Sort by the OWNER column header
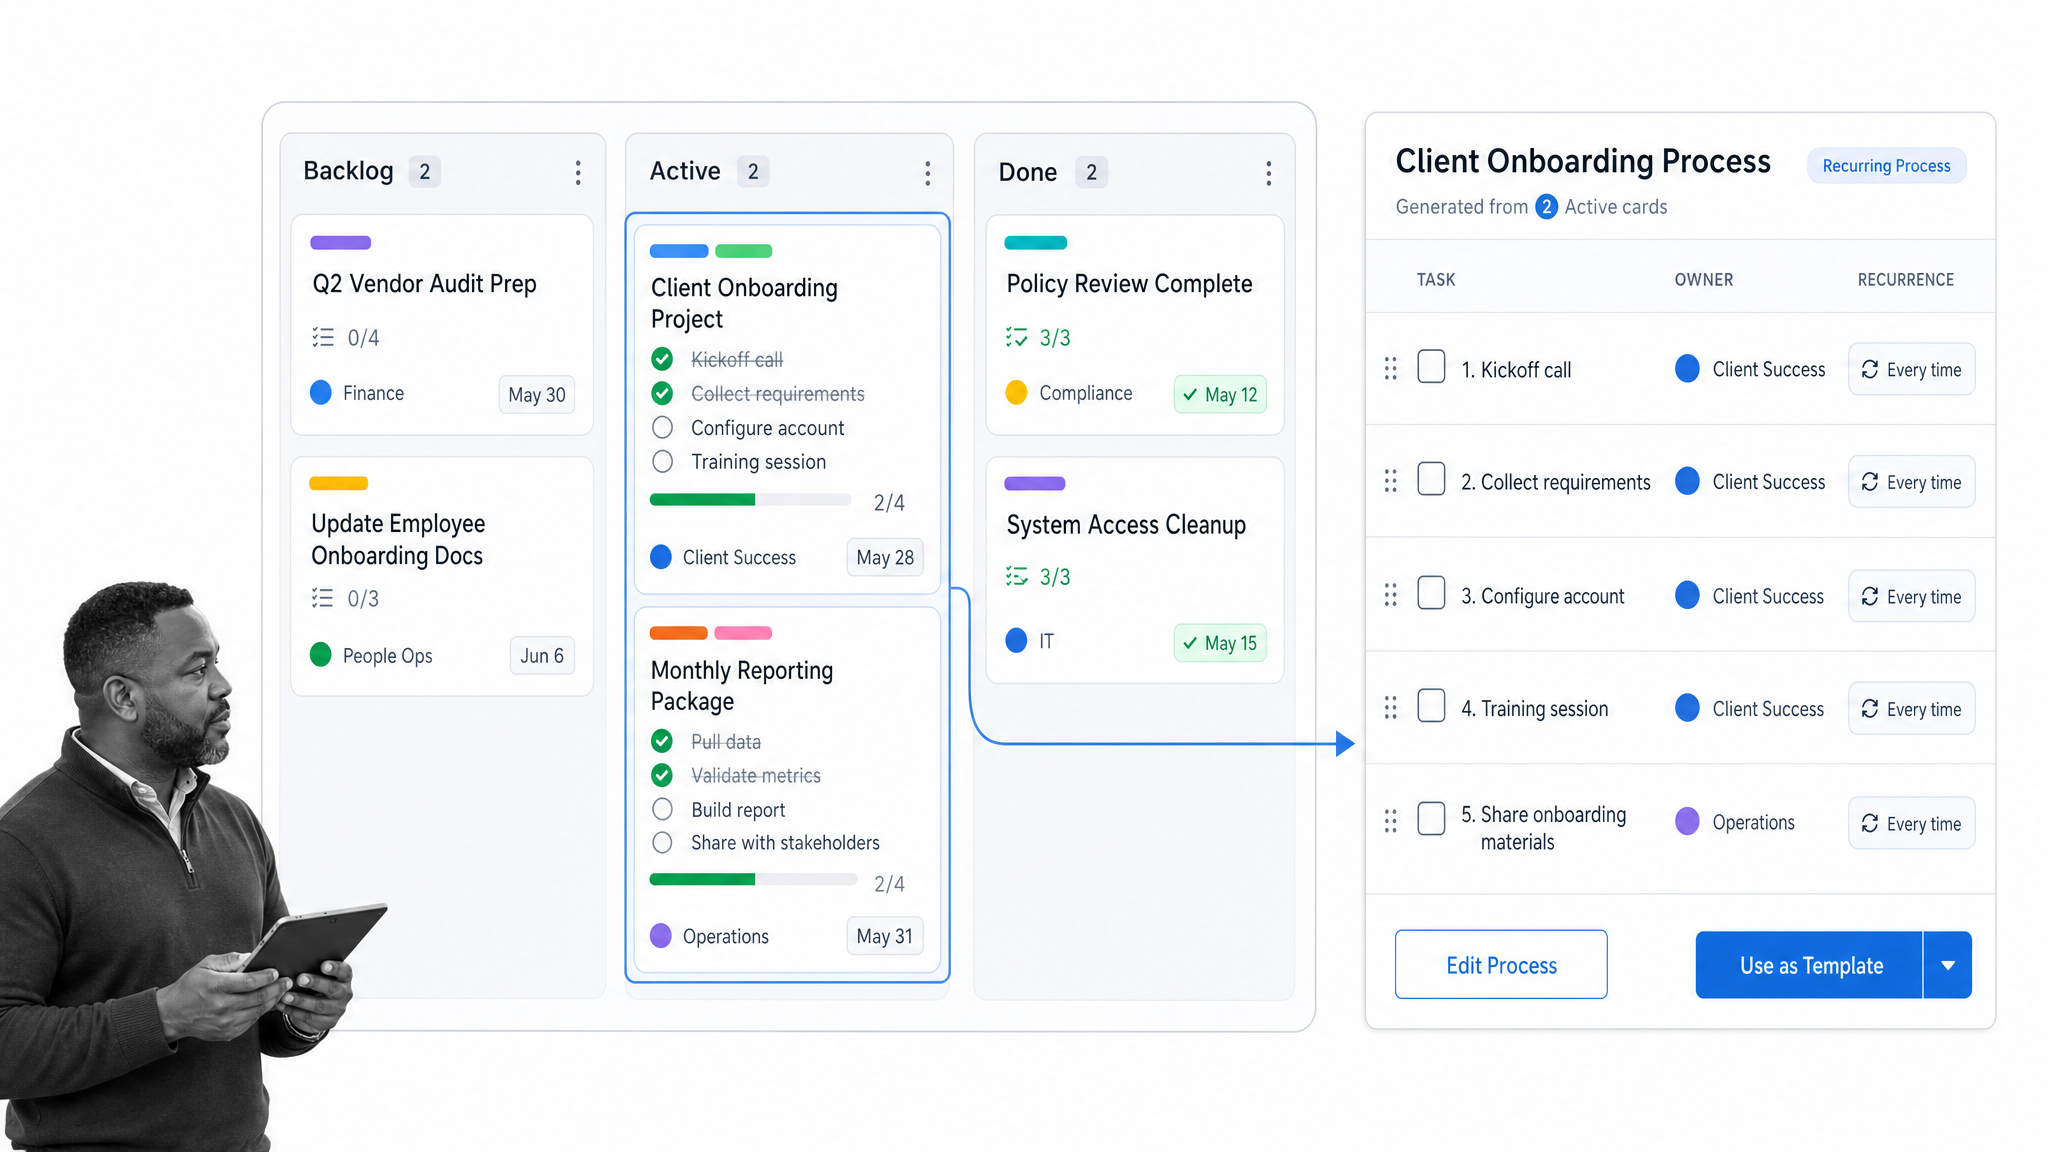Image resolution: width=2048 pixels, height=1152 pixels. tap(1704, 280)
